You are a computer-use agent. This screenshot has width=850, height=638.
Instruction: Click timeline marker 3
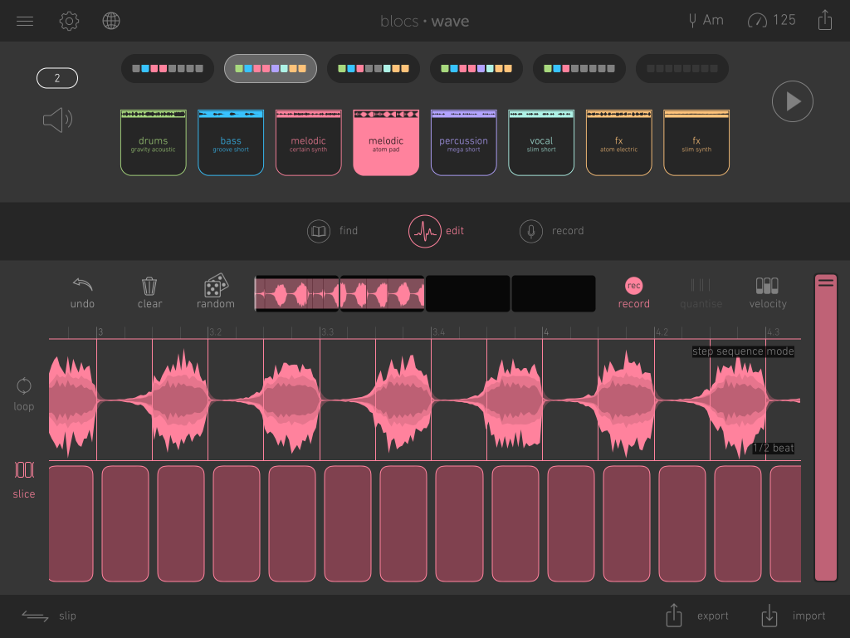[100, 332]
